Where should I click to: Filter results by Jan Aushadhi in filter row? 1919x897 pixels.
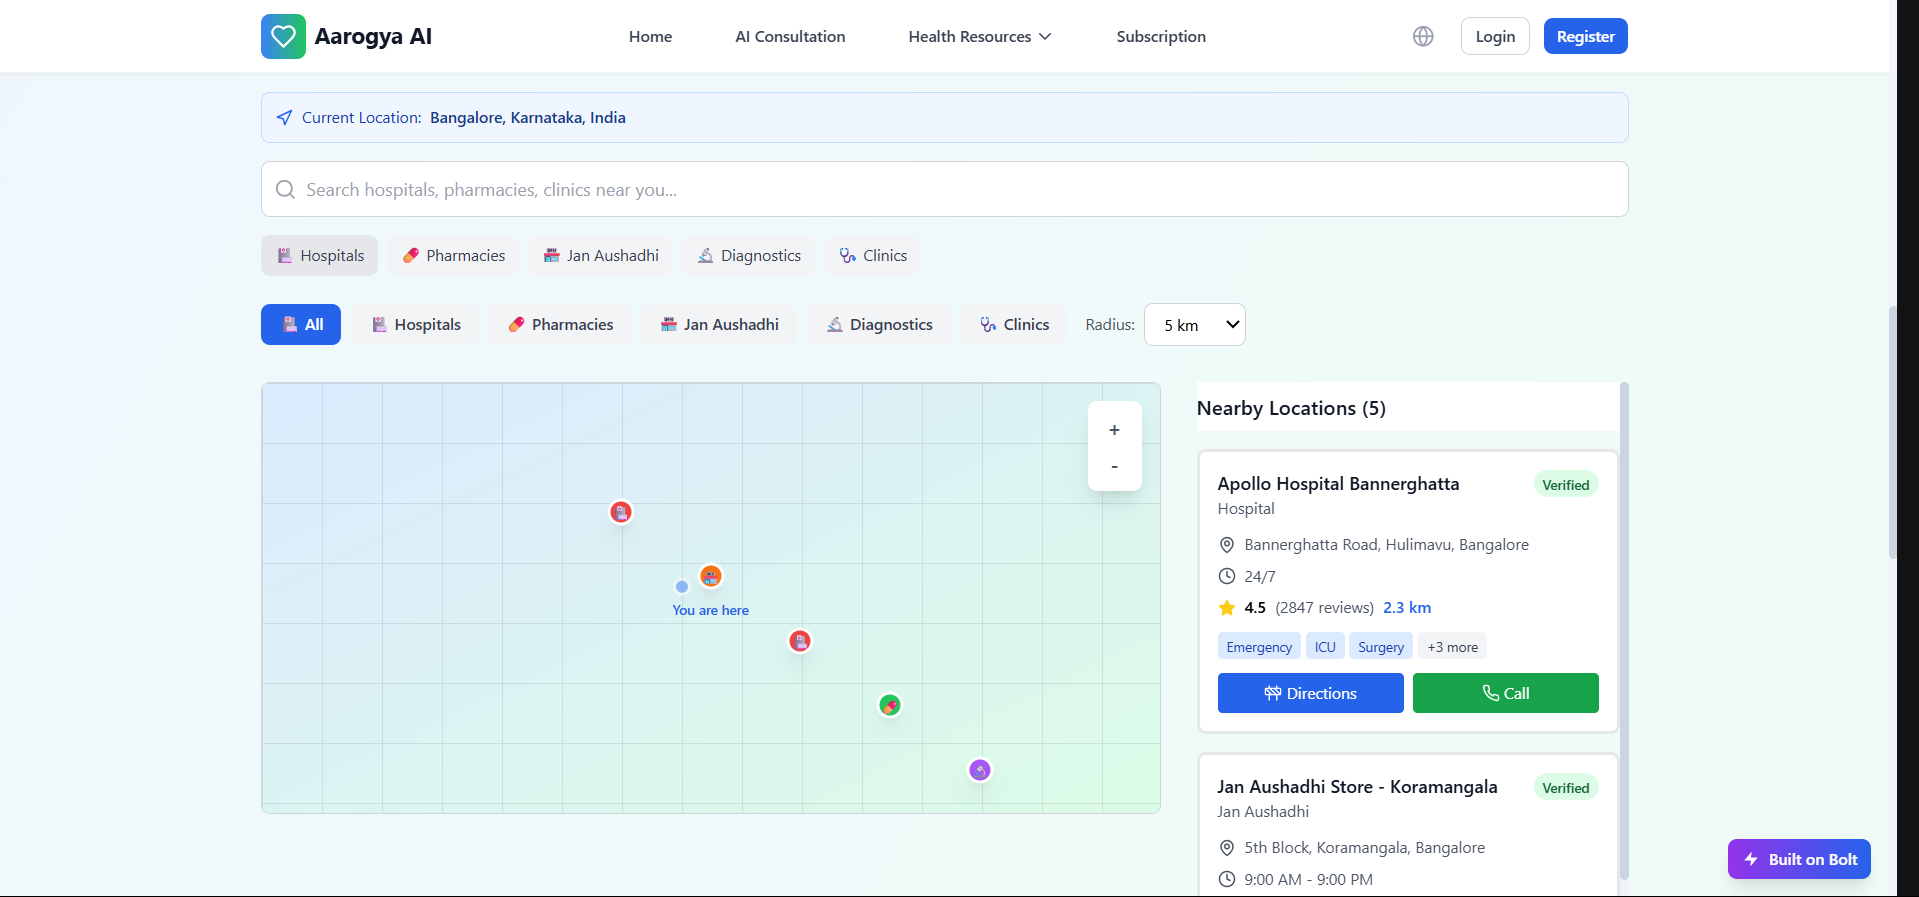point(719,324)
